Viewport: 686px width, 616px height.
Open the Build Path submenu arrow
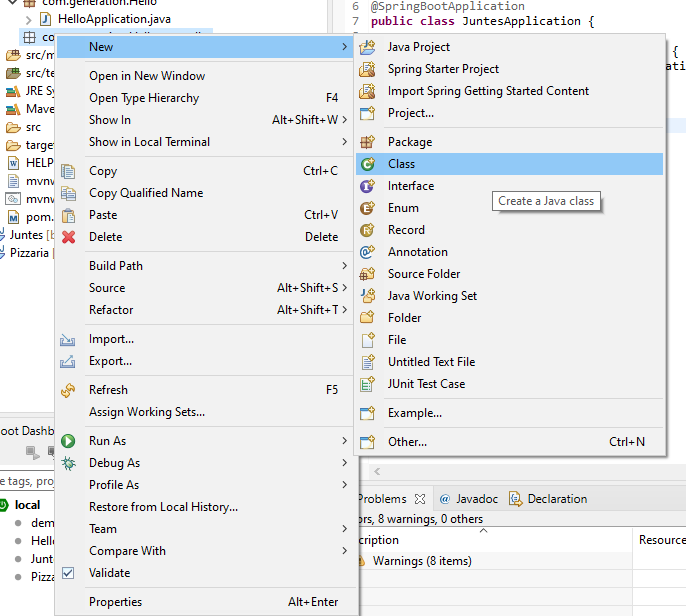tap(345, 266)
